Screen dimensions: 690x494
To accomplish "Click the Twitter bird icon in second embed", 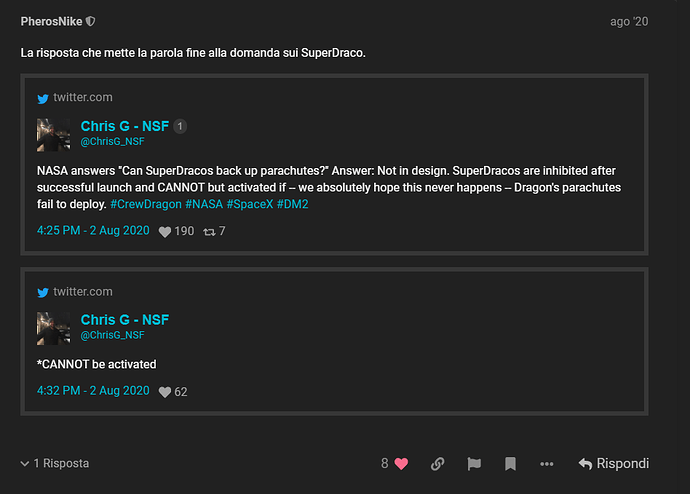I will tap(43, 292).
